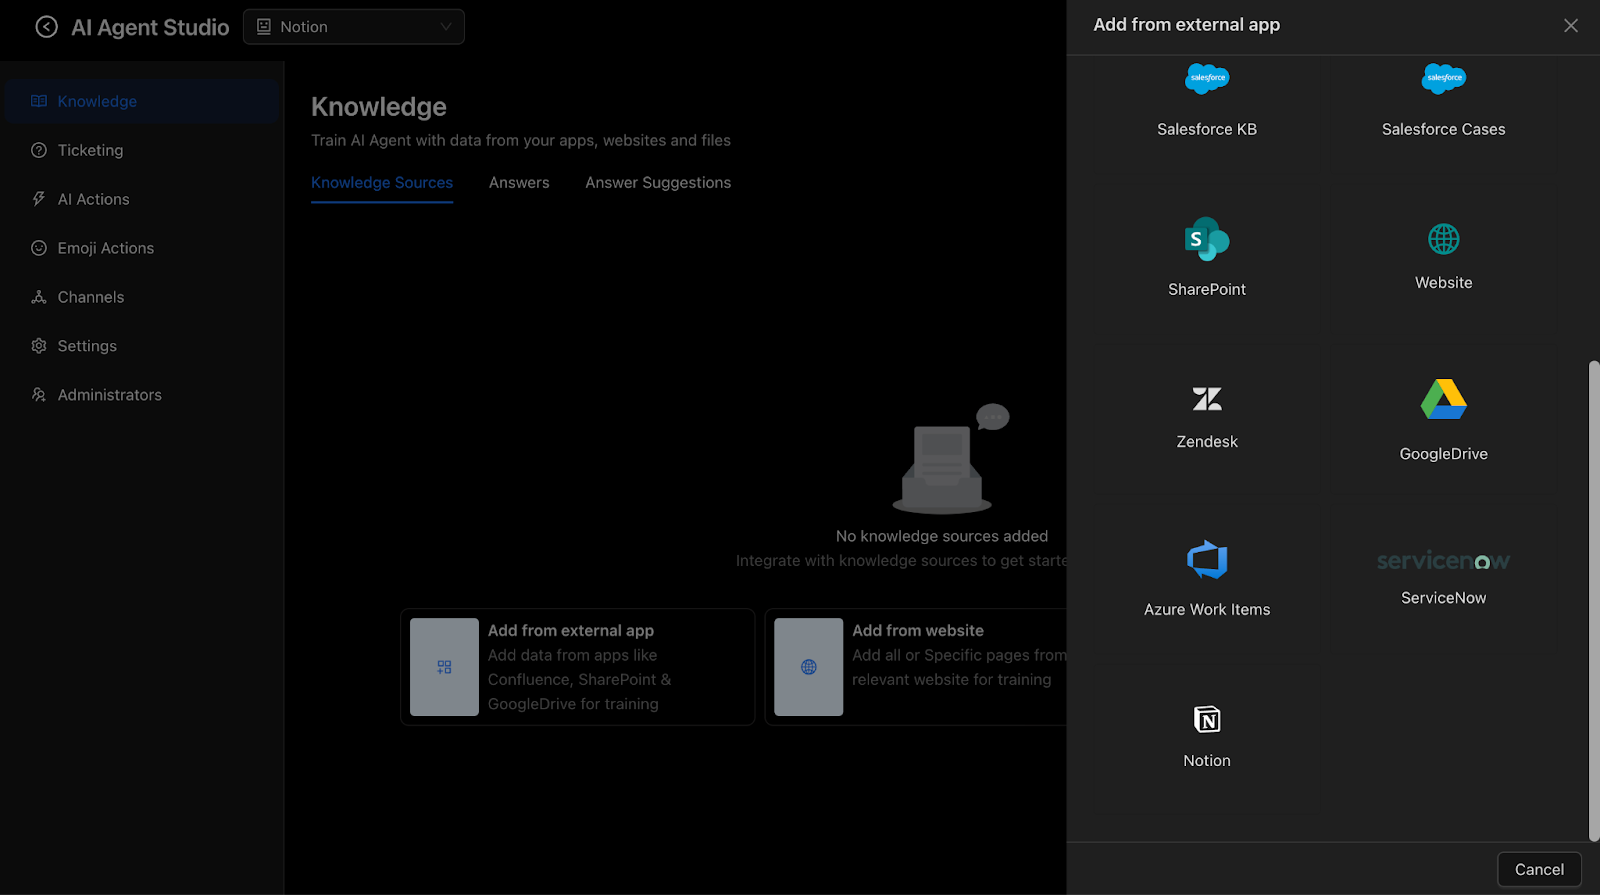Click the AI Actions lightning icon
1600x895 pixels.
click(39, 199)
